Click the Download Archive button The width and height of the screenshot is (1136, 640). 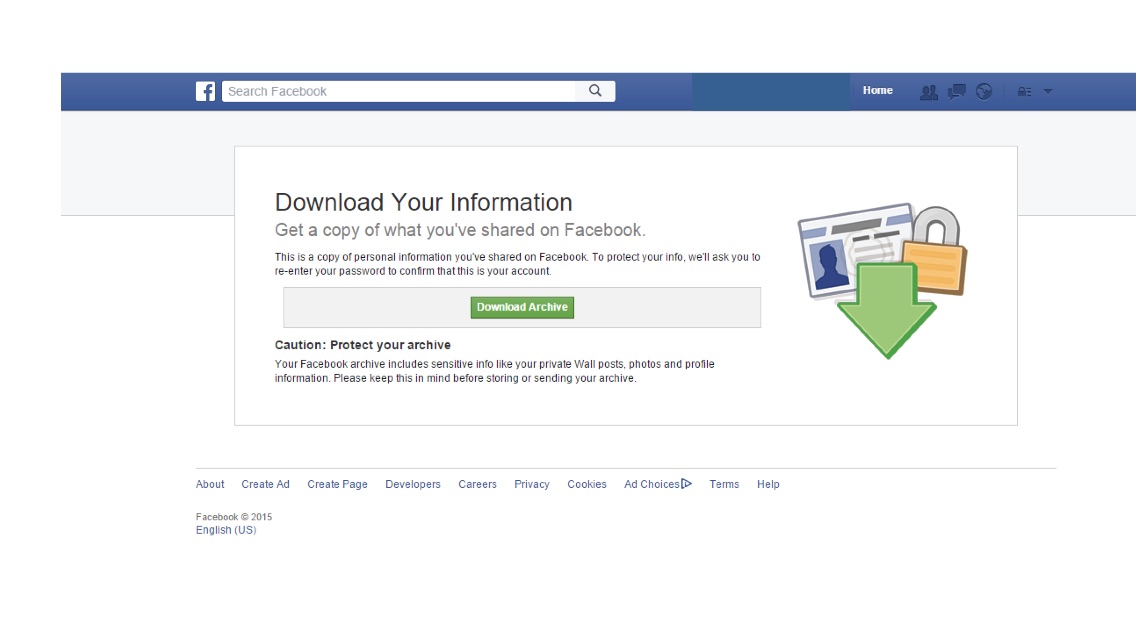pyautogui.click(x=522, y=307)
